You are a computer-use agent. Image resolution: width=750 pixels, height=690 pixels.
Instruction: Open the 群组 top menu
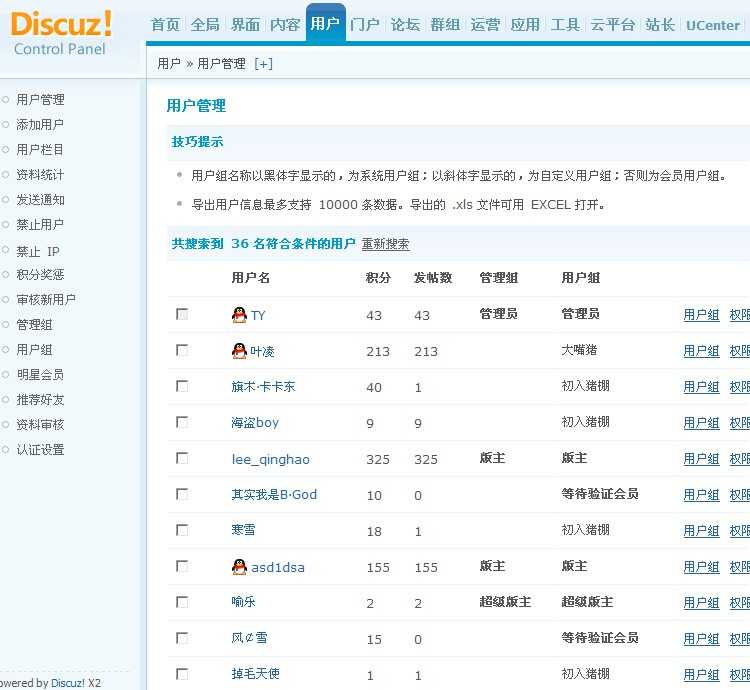point(445,25)
